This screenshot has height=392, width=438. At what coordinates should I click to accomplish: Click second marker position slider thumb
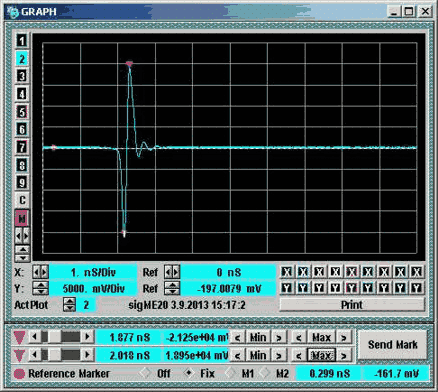(x=54, y=355)
